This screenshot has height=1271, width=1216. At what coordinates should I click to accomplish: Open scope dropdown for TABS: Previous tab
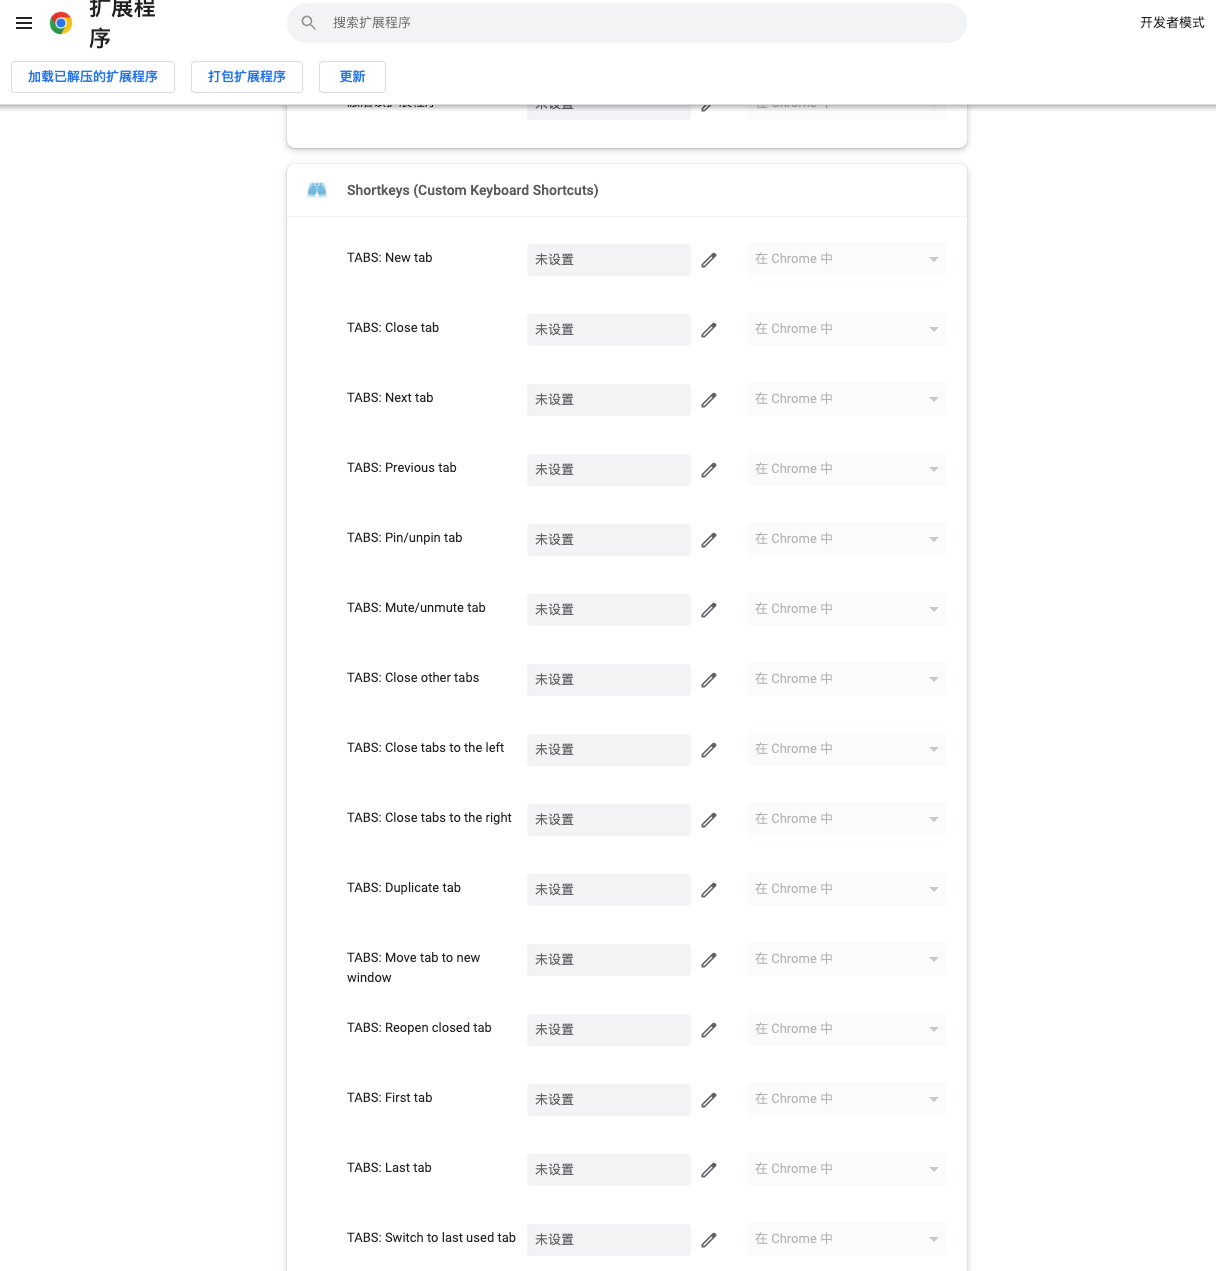(846, 469)
